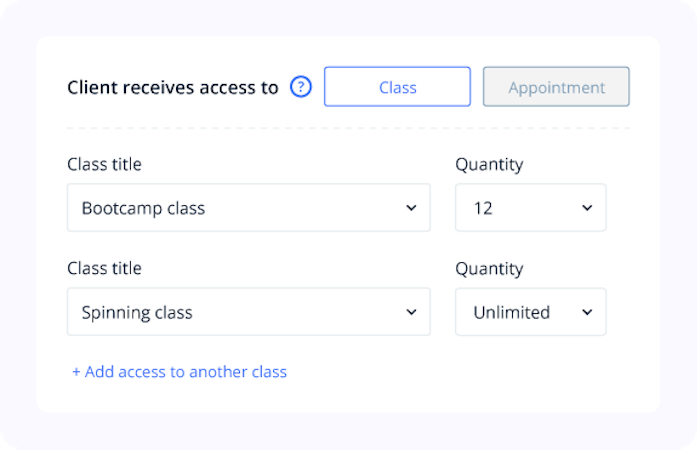Click the plus sign before Add access
The height and width of the screenshot is (450, 697).
click(x=76, y=372)
